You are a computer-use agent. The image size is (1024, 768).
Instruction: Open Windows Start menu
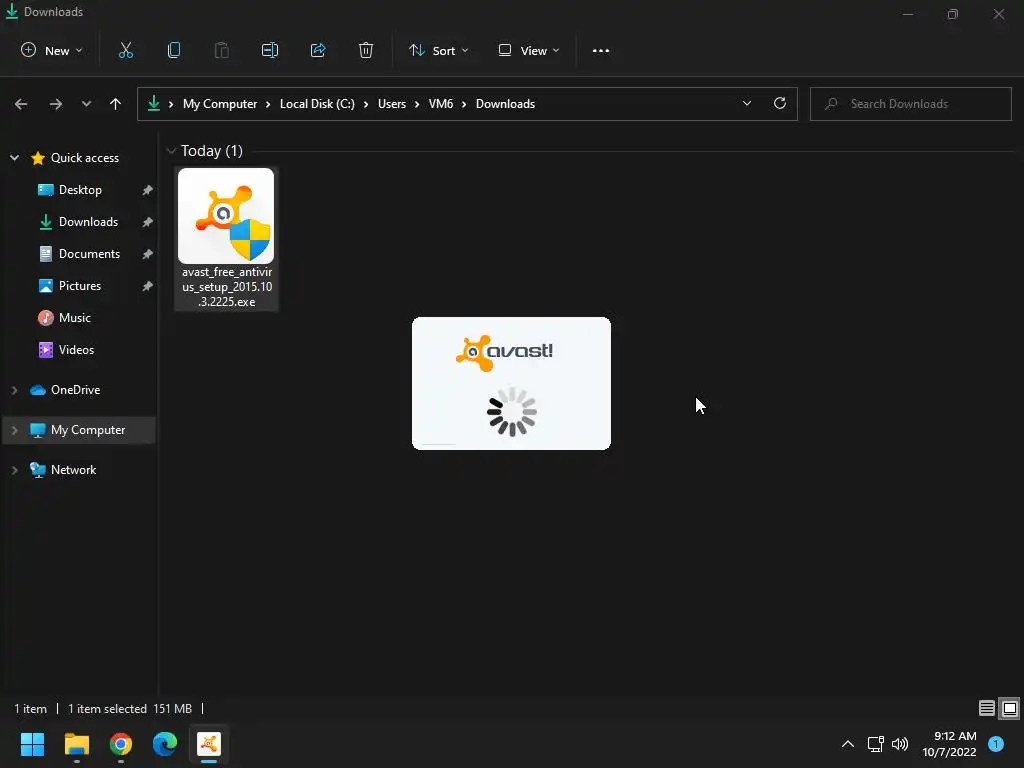coord(32,744)
